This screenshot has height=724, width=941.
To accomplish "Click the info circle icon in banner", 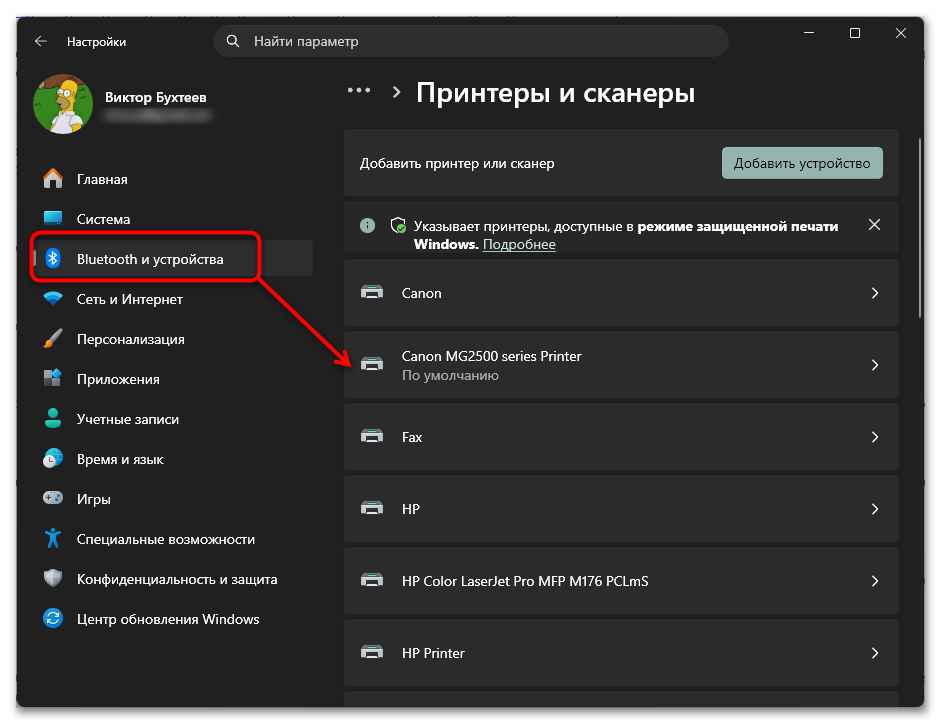I will (x=367, y=226).
